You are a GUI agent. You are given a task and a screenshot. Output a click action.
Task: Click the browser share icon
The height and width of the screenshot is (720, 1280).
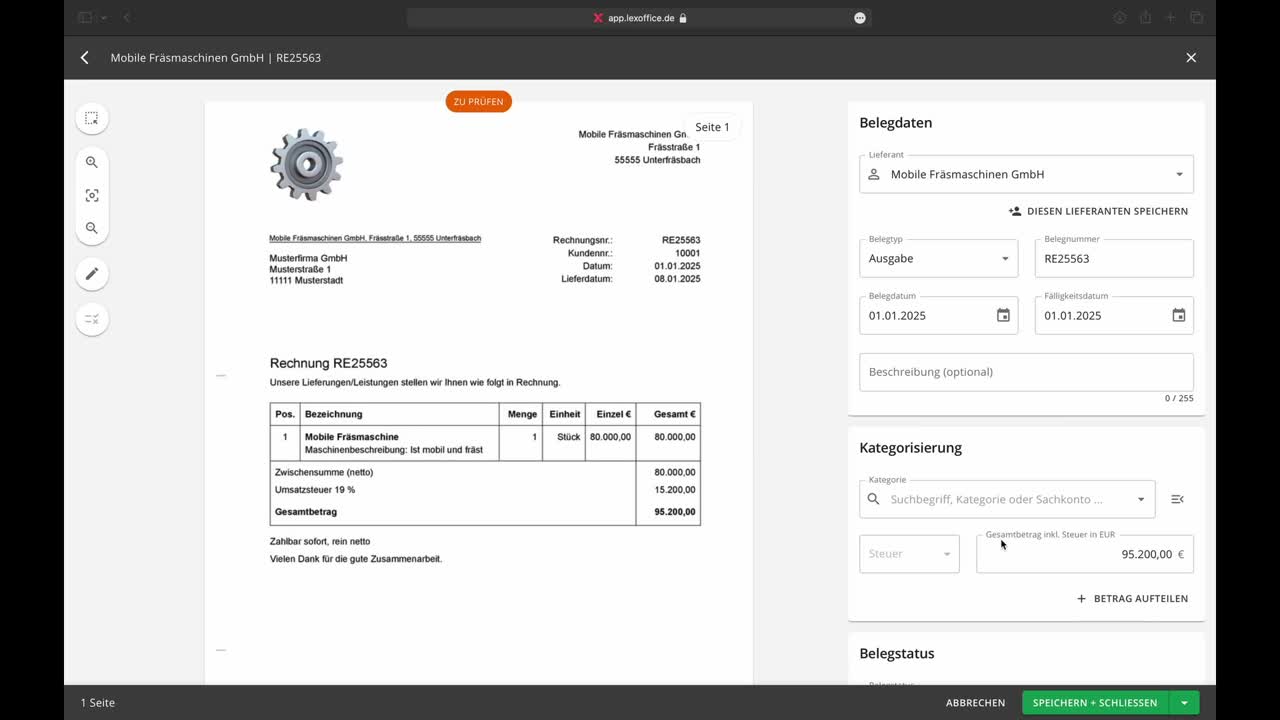point(1145,17)
